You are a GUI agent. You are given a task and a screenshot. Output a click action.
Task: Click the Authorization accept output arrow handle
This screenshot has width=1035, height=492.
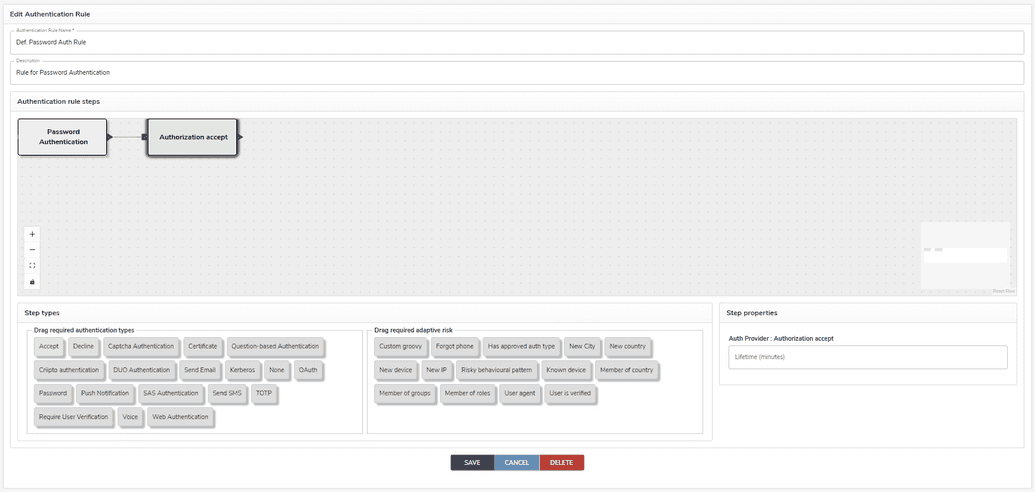240,137
